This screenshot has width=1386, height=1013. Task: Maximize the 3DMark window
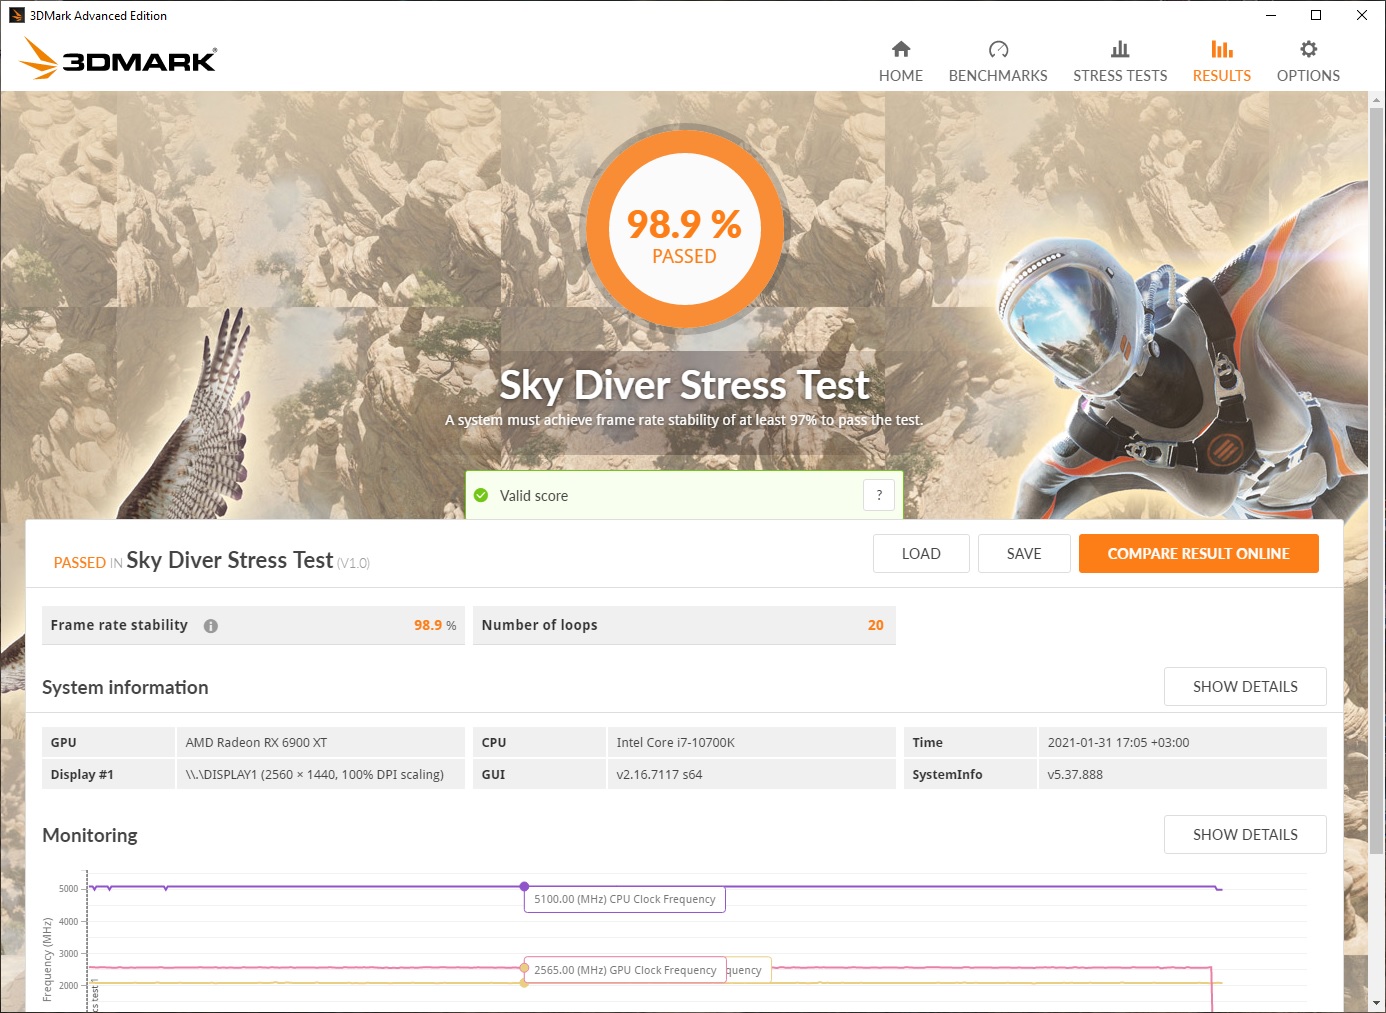pyautogui.click(x=1316, y=15)
